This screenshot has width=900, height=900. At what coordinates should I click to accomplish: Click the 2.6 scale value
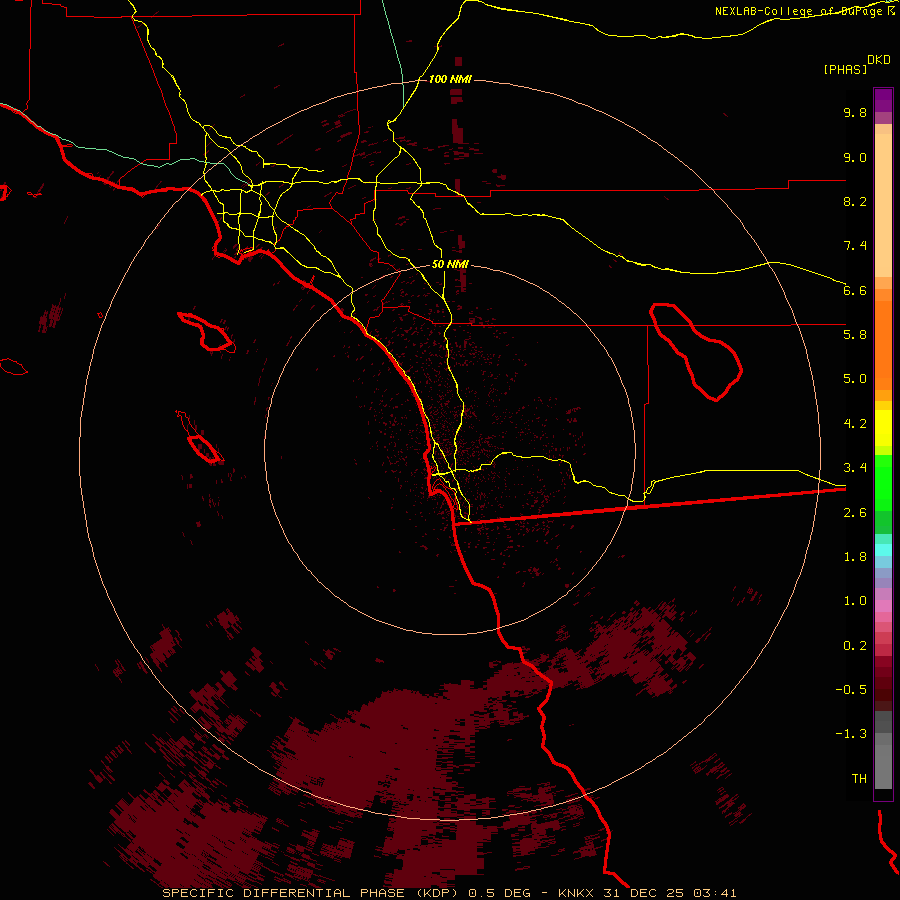(855, 513)
